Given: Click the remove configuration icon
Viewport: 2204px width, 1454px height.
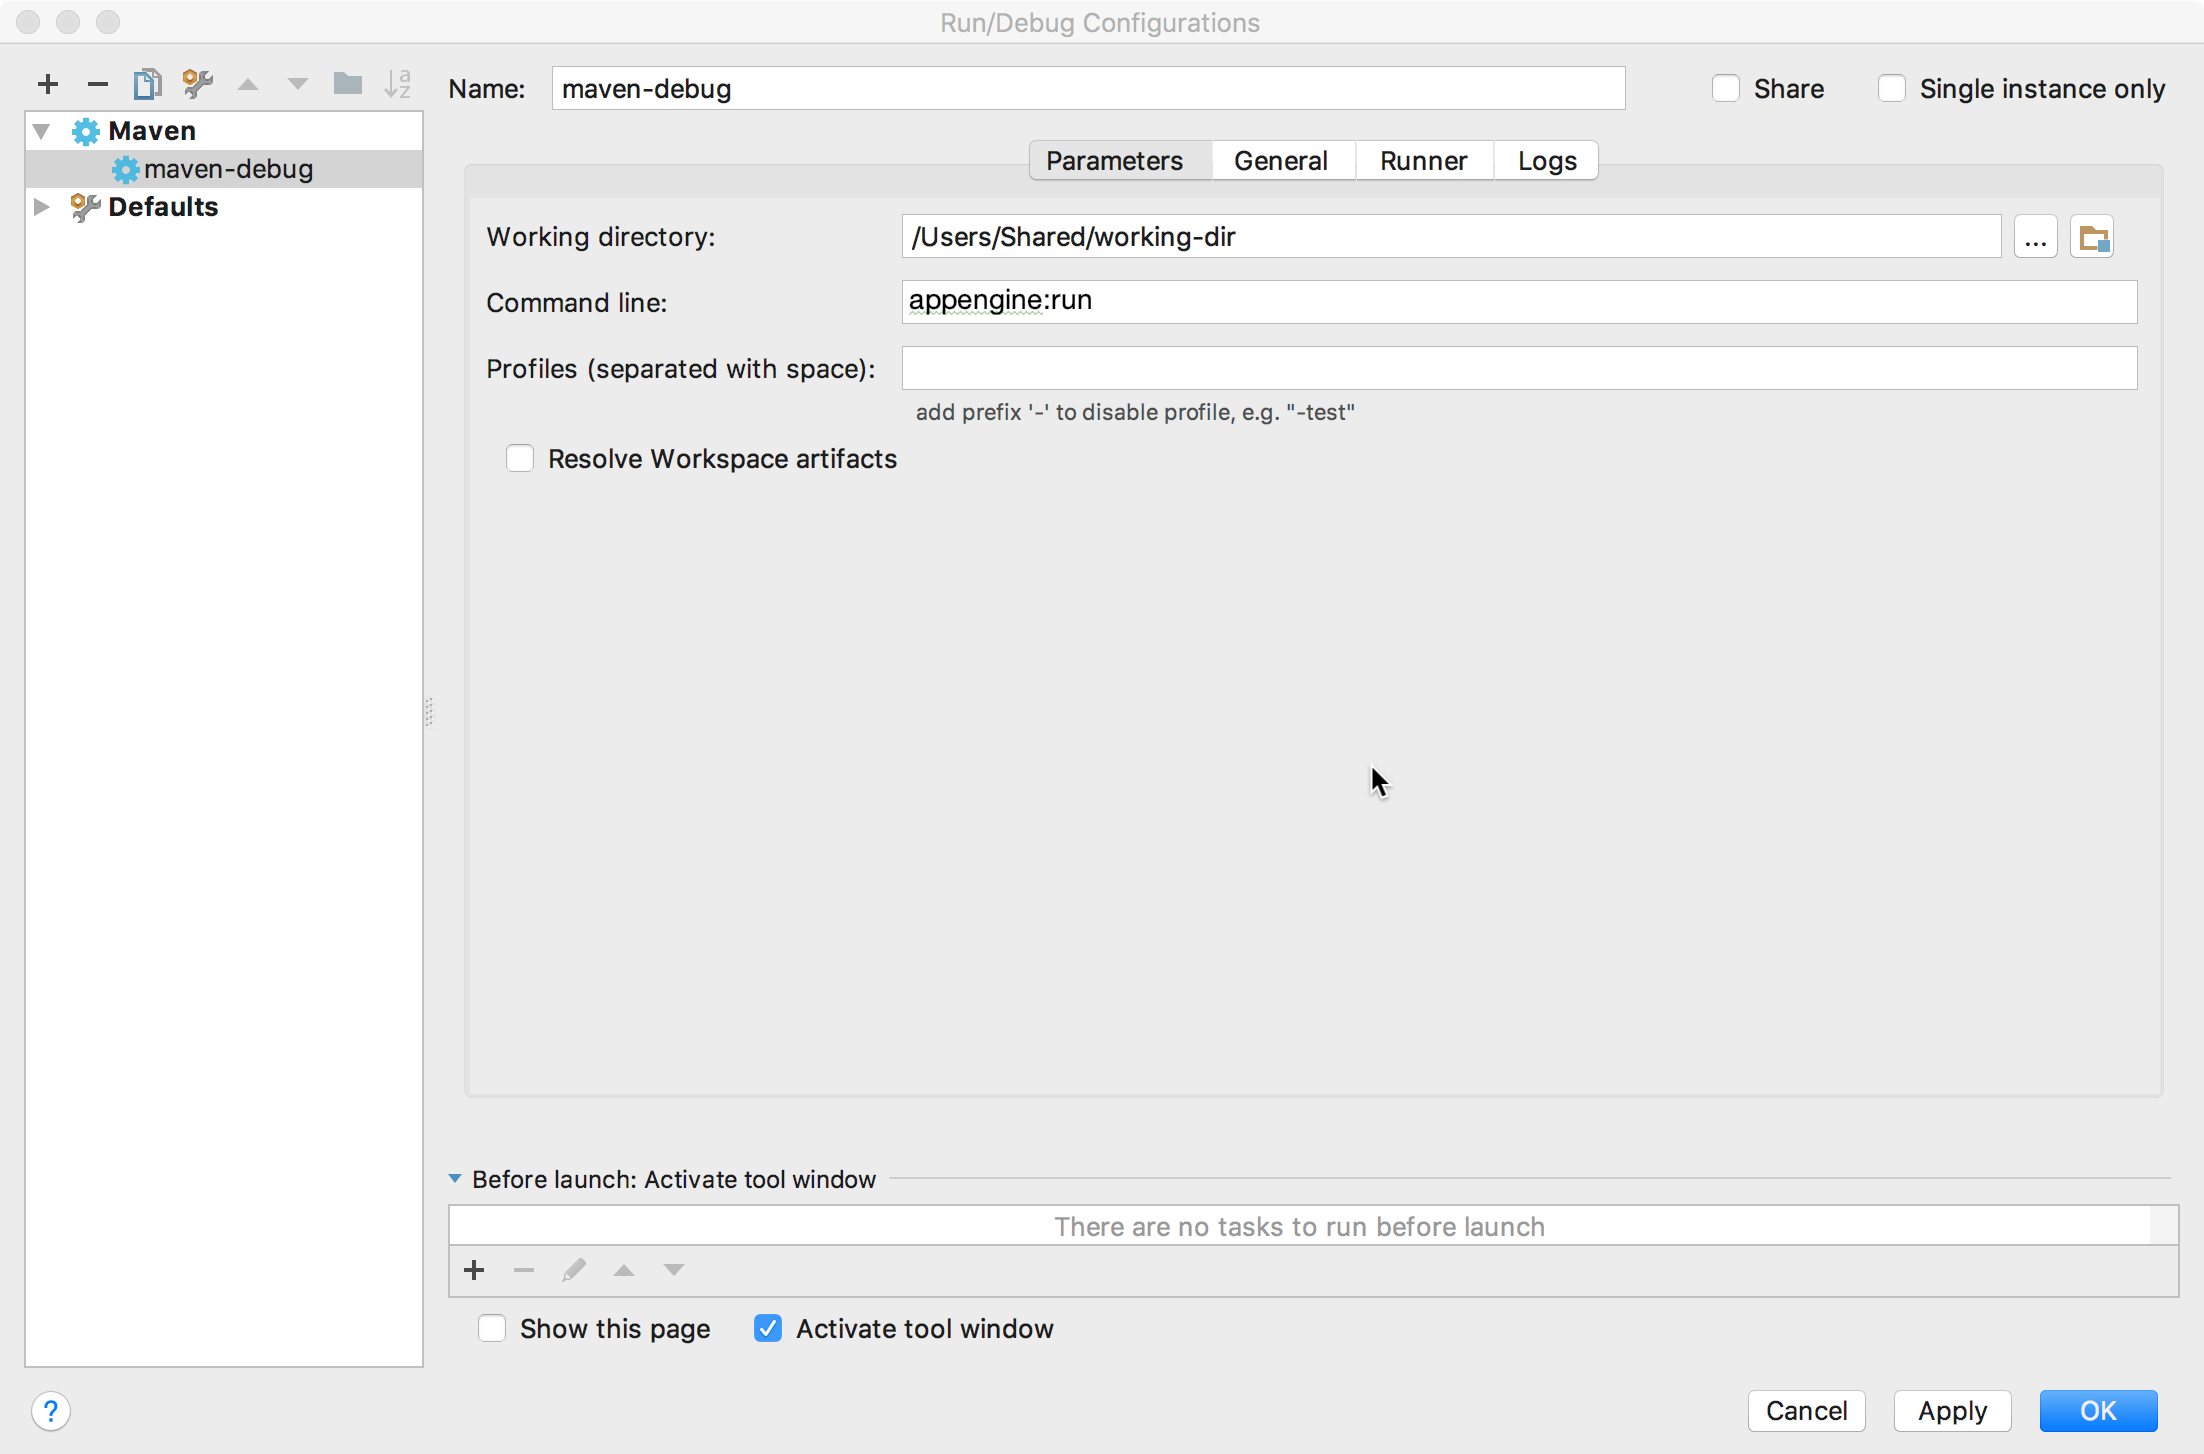Looking at the screenshot, I should 97,86.
